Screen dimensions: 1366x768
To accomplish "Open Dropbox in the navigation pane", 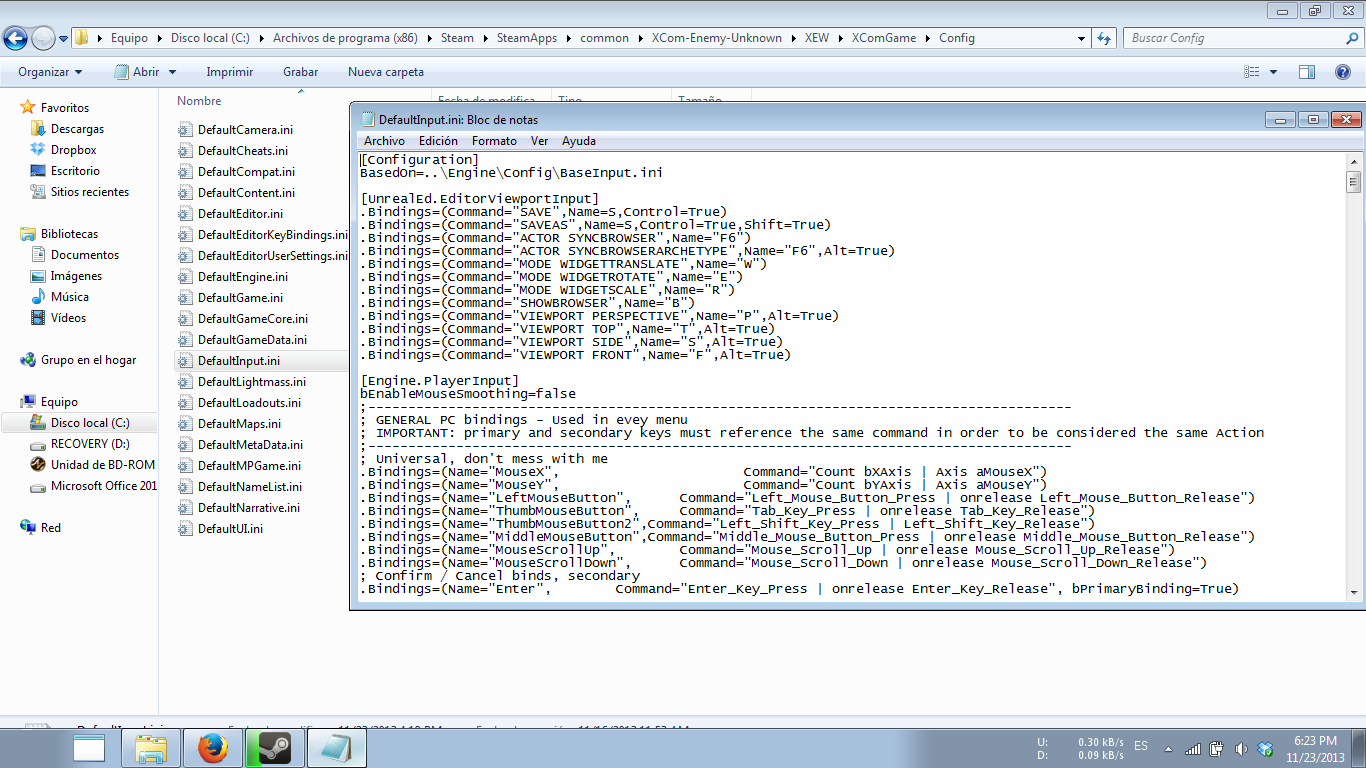I will click(74, 150).
